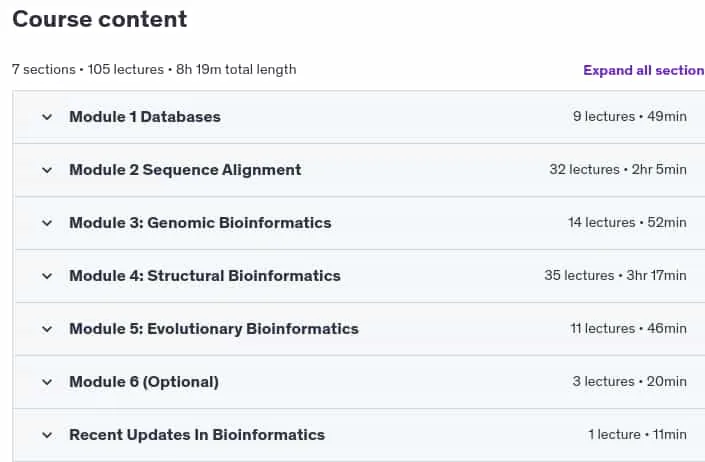Expand Module 6 (Optional) chevron
Image resolution: width=705 pixels, height=462 pixels.
(47, 382)
